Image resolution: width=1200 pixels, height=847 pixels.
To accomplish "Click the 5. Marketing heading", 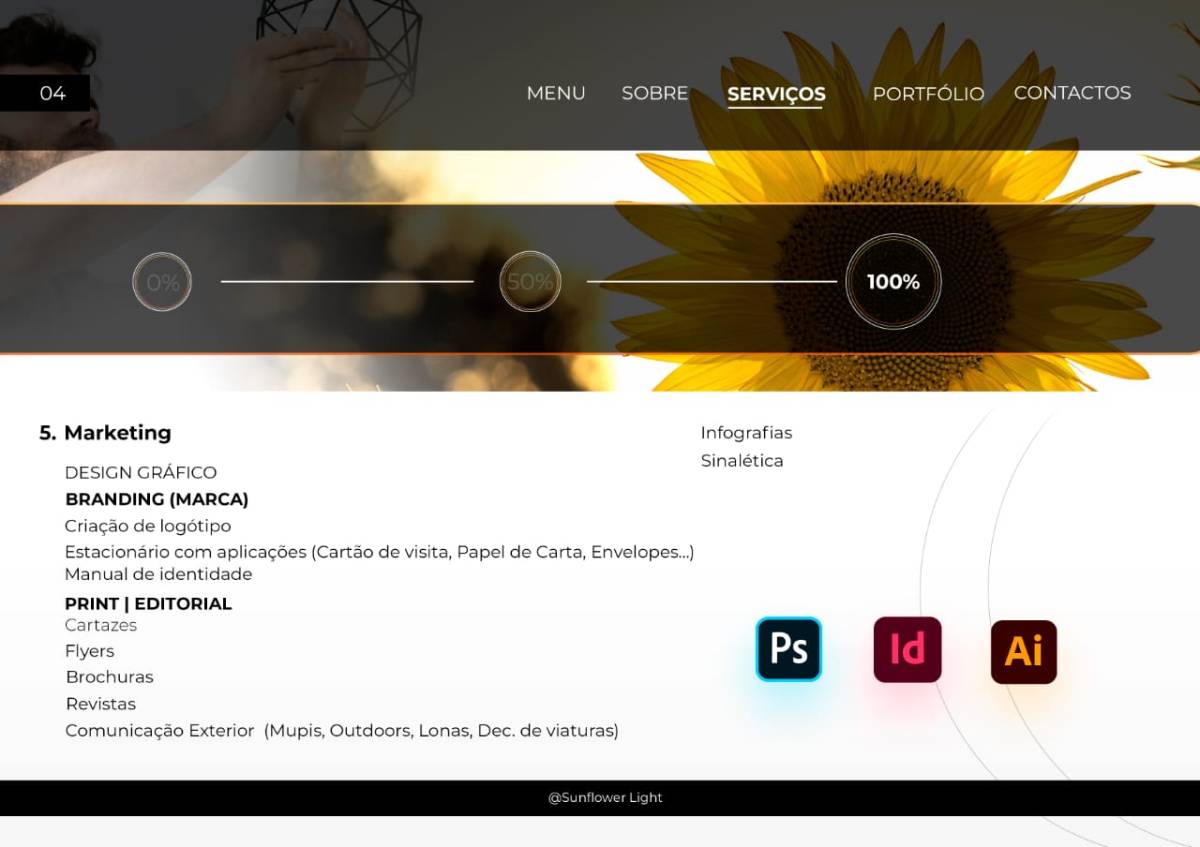I will click(x=105, y=433).
